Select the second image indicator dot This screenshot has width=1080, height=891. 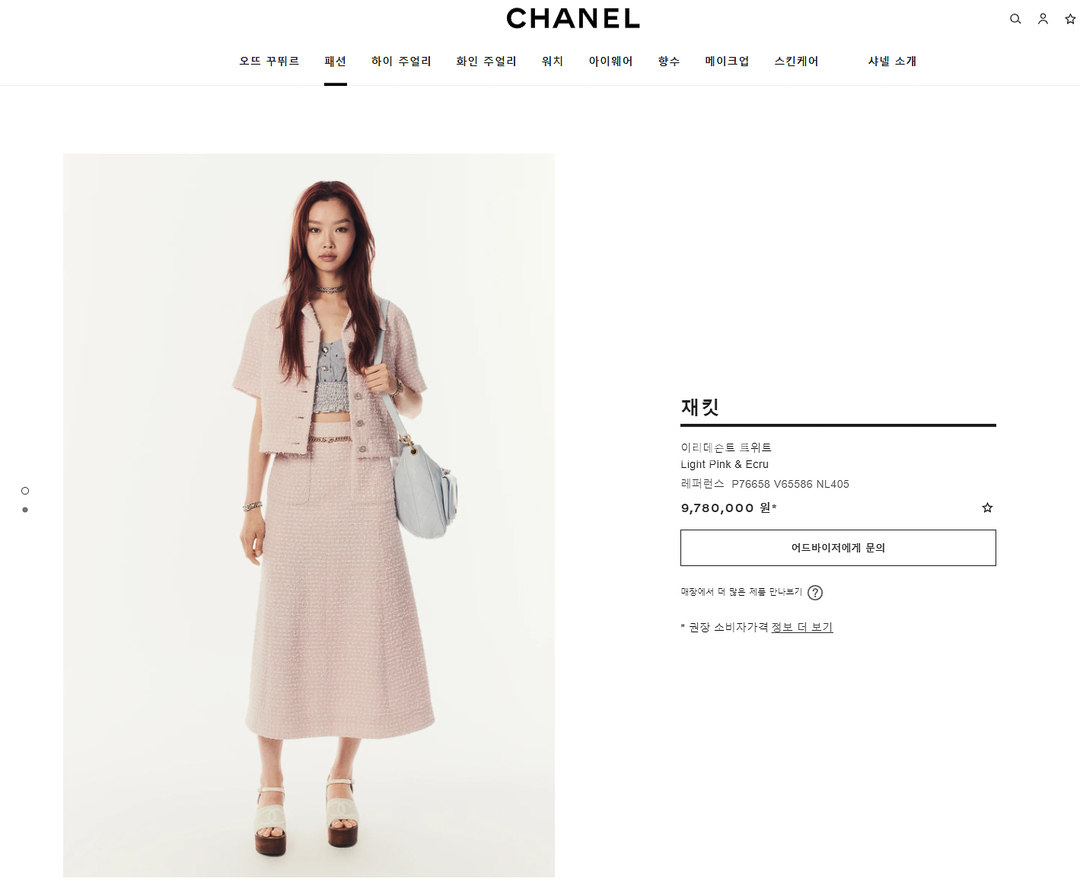[25, 510]
